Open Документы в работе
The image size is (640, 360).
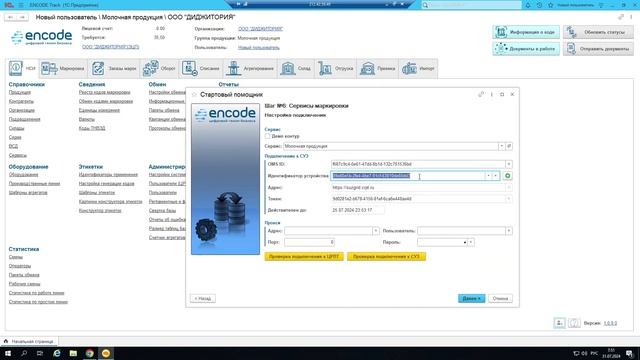[526, 49]
